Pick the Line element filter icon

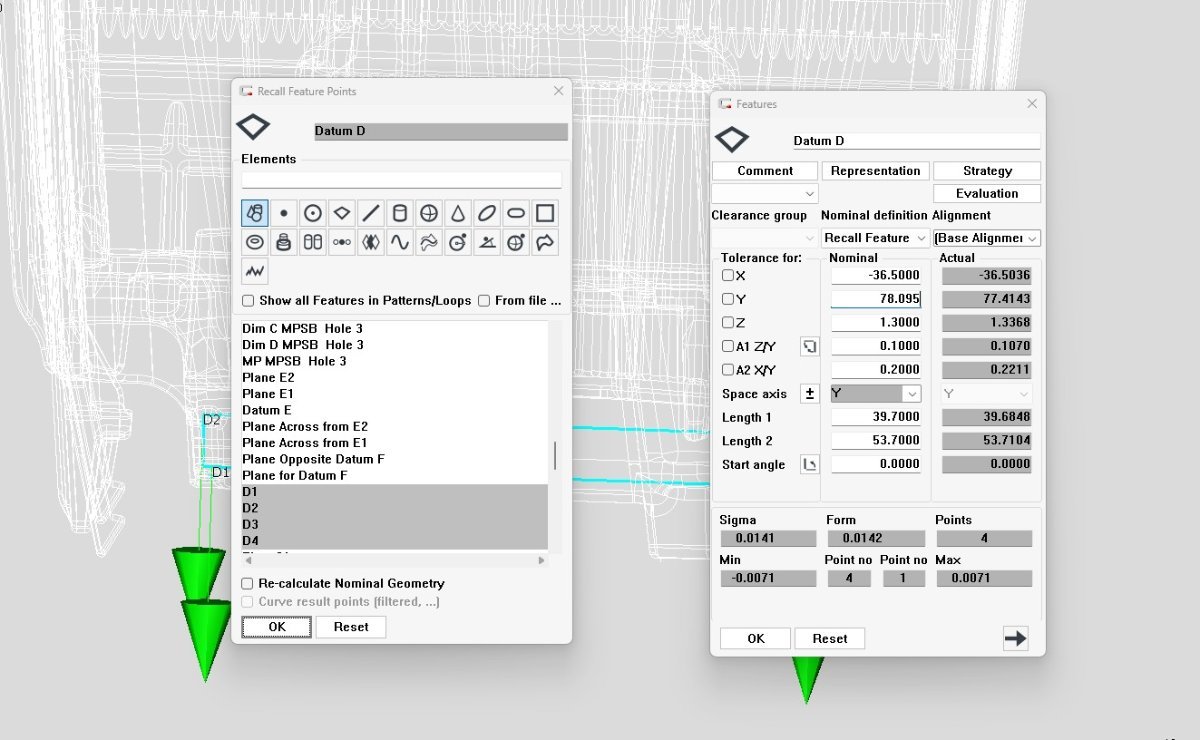(371, 213)
